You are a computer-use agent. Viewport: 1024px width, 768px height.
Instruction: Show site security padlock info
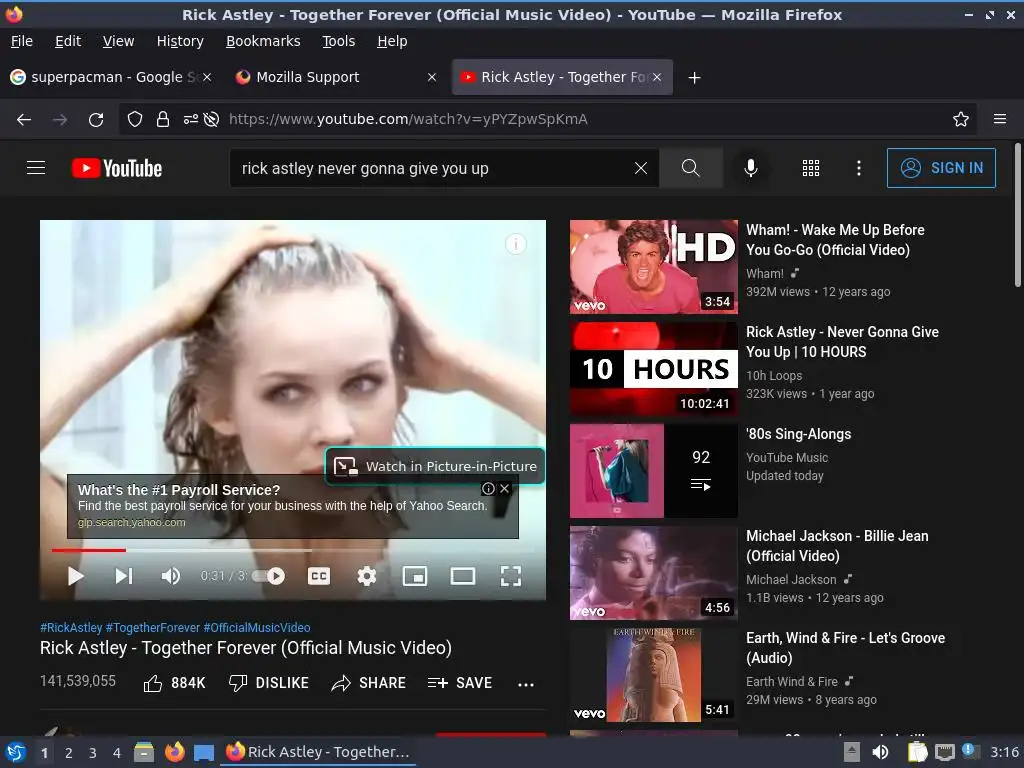coord(163,120)
